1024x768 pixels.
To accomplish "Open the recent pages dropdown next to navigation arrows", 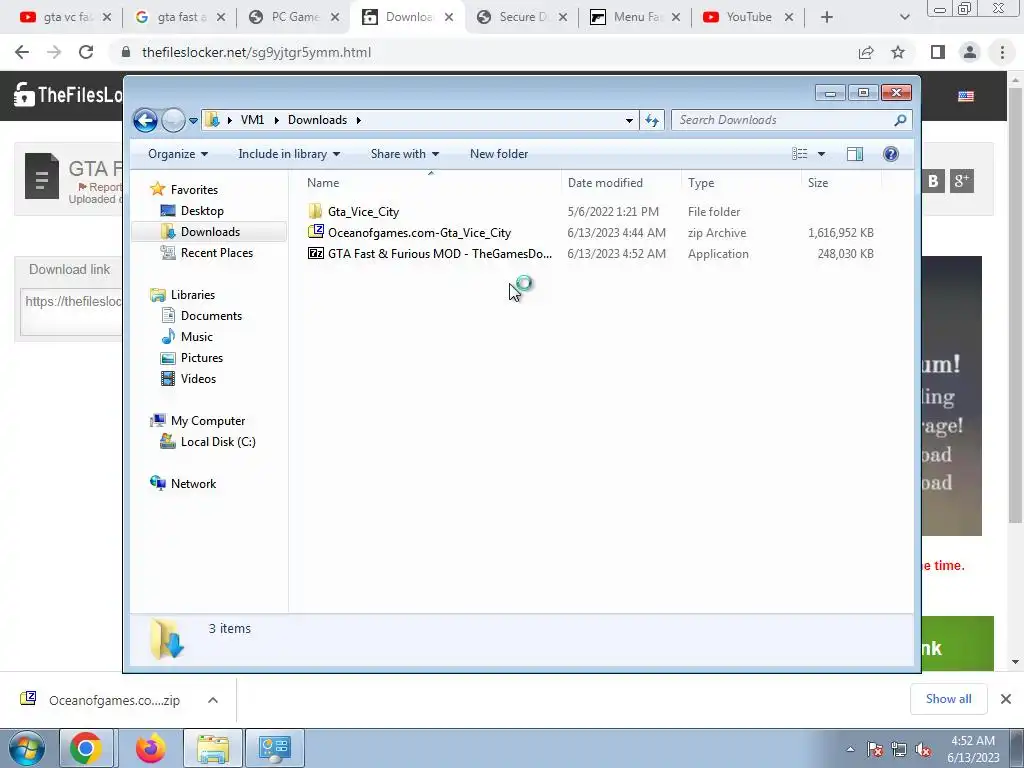I will pos(193,121).
